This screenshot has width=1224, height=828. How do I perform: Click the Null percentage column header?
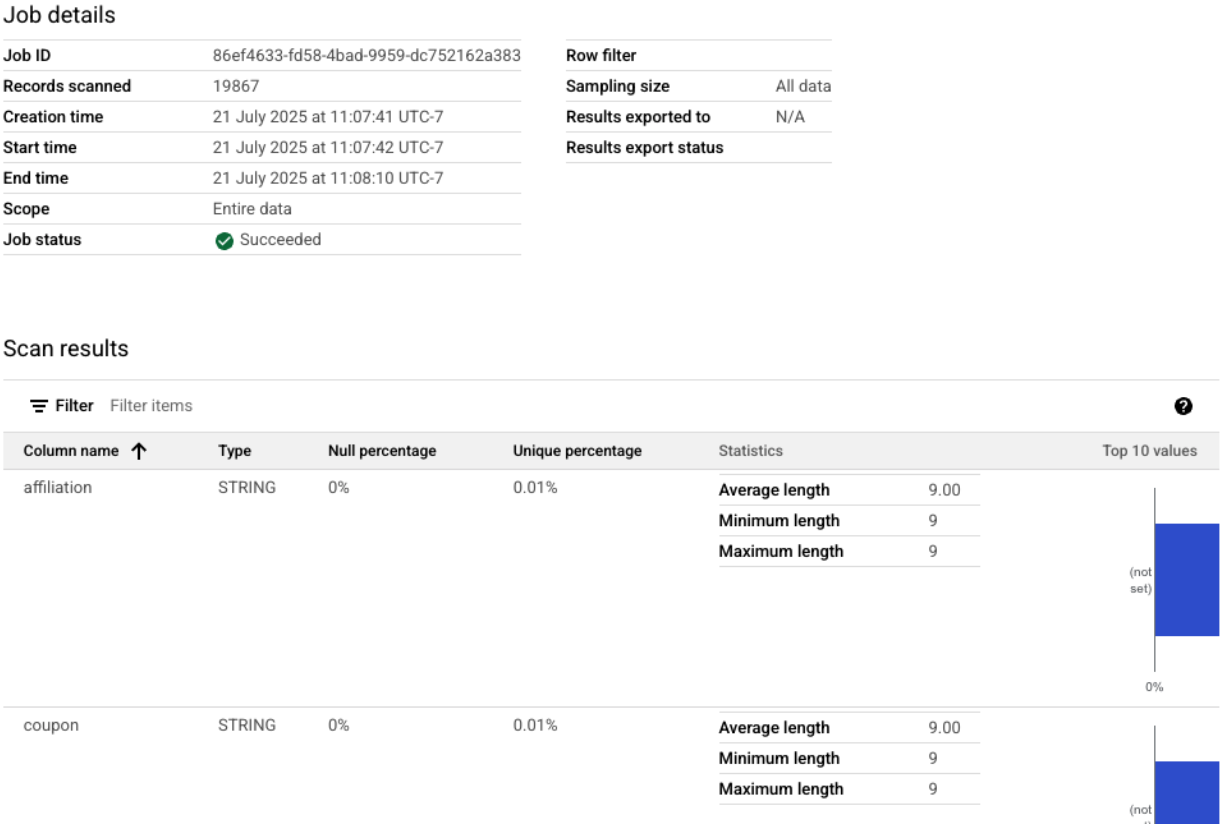(x=382, y=451)
